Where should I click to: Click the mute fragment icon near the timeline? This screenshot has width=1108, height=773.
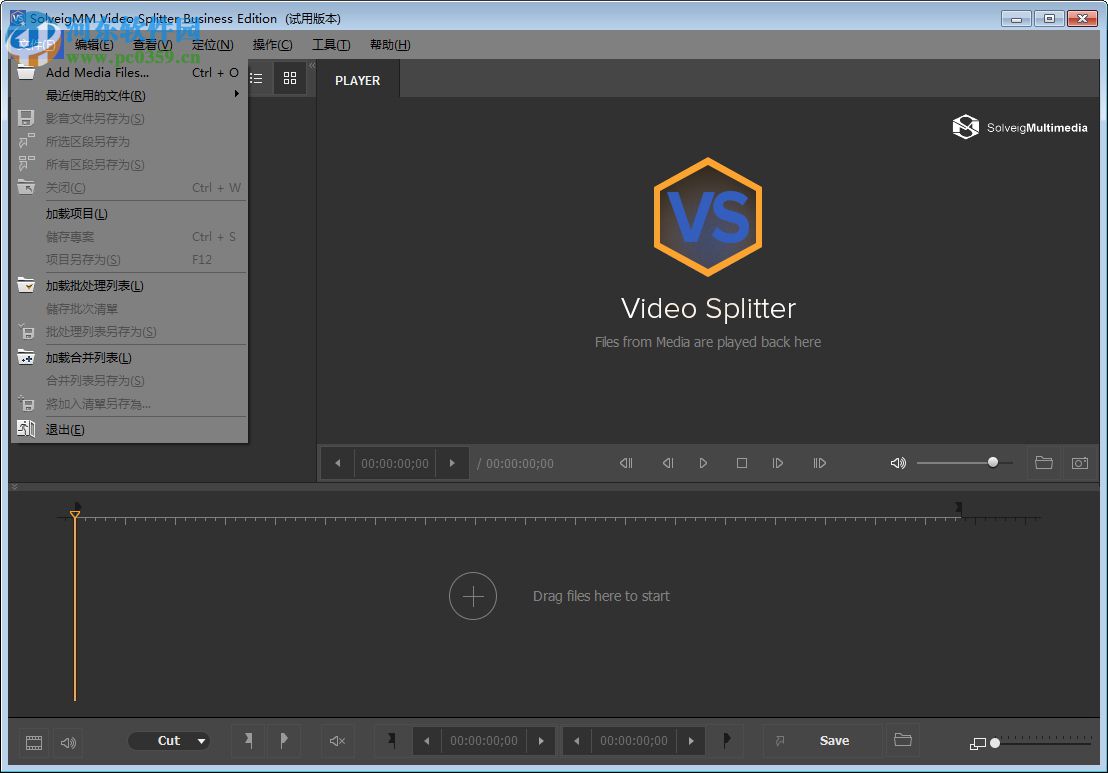(x=337, y=740)
